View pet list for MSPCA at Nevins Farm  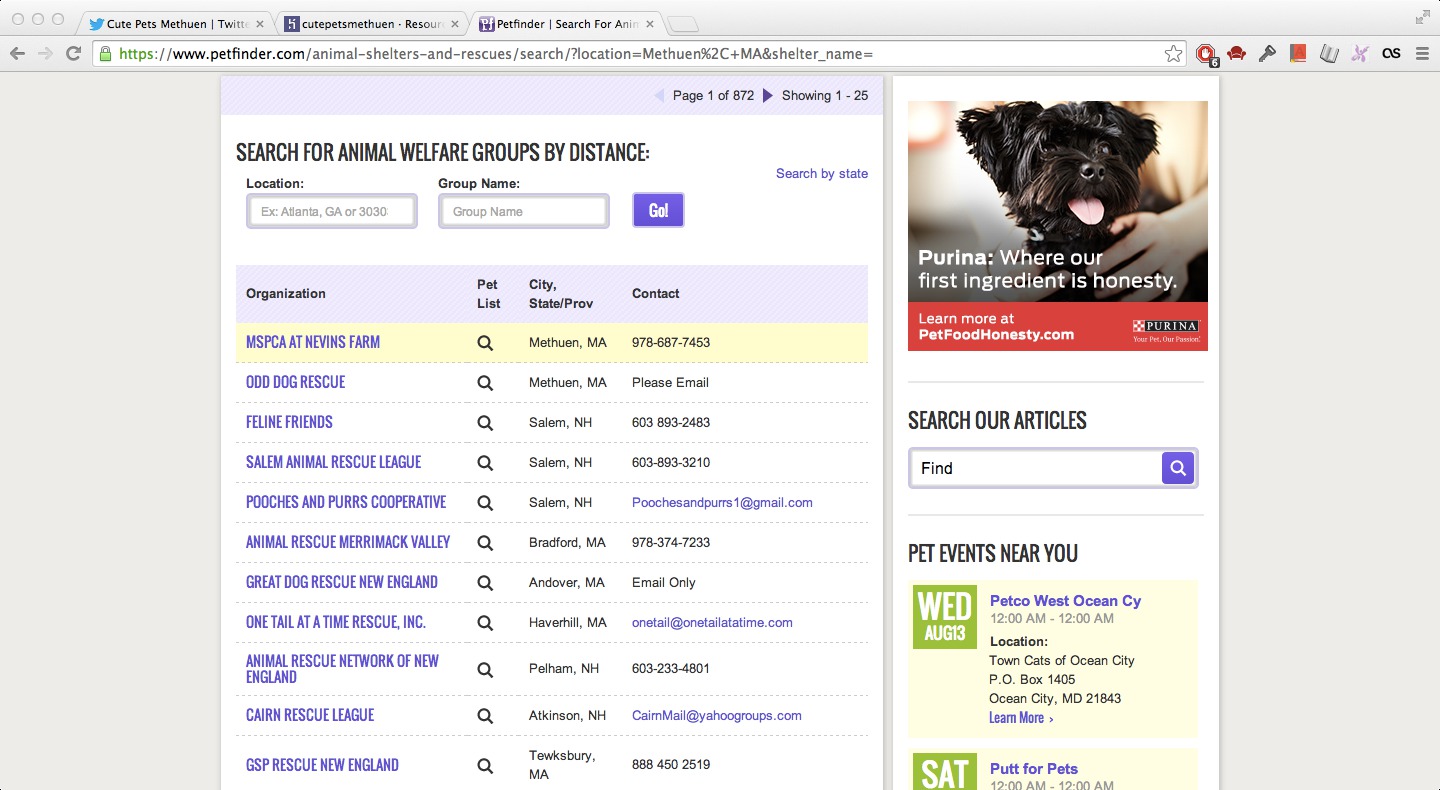pyautogui.click(x=485, y=343)
